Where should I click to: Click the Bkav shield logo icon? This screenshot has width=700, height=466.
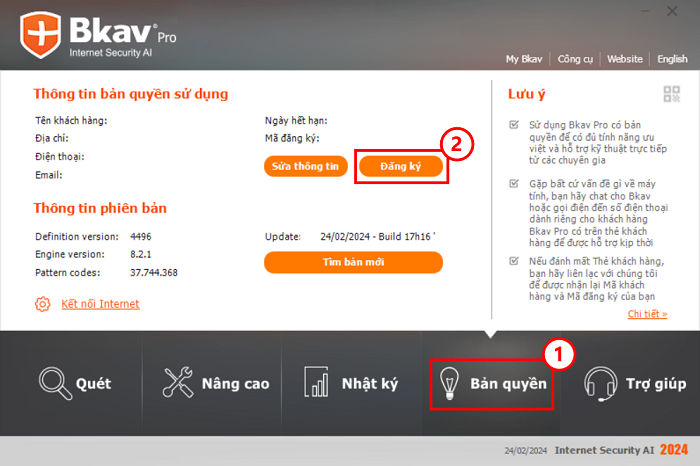tap(40, 35)
